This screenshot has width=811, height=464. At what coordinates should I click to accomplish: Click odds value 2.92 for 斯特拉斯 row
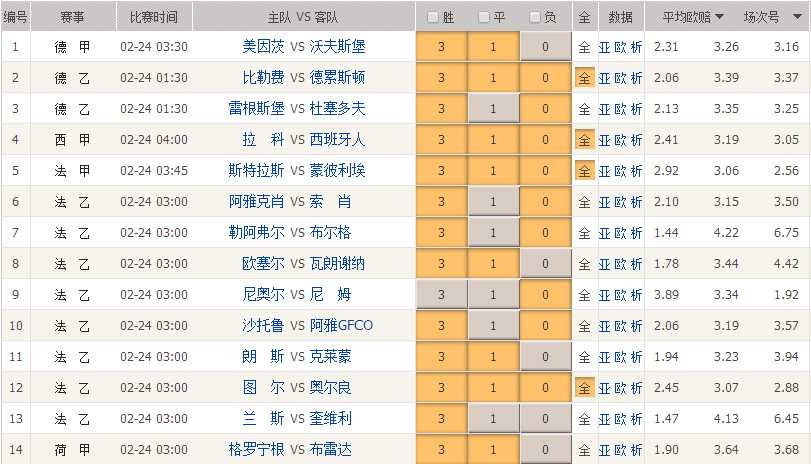point(666,171)
